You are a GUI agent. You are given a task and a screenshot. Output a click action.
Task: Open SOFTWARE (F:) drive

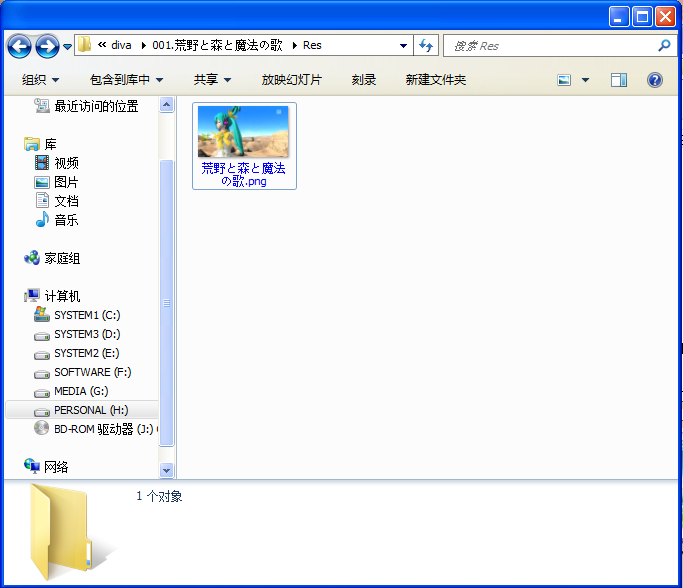93,372
